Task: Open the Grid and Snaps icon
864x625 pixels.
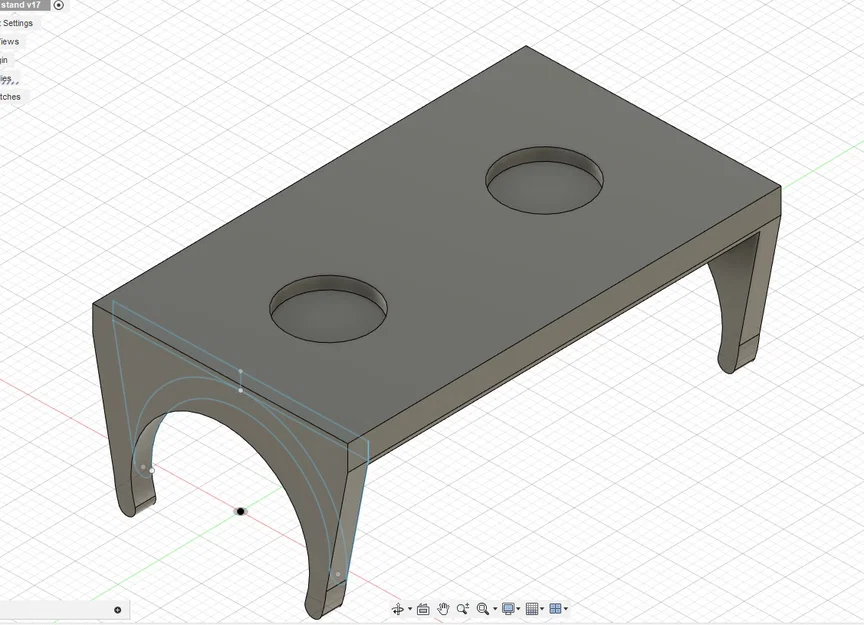Action: pos(532,609)
